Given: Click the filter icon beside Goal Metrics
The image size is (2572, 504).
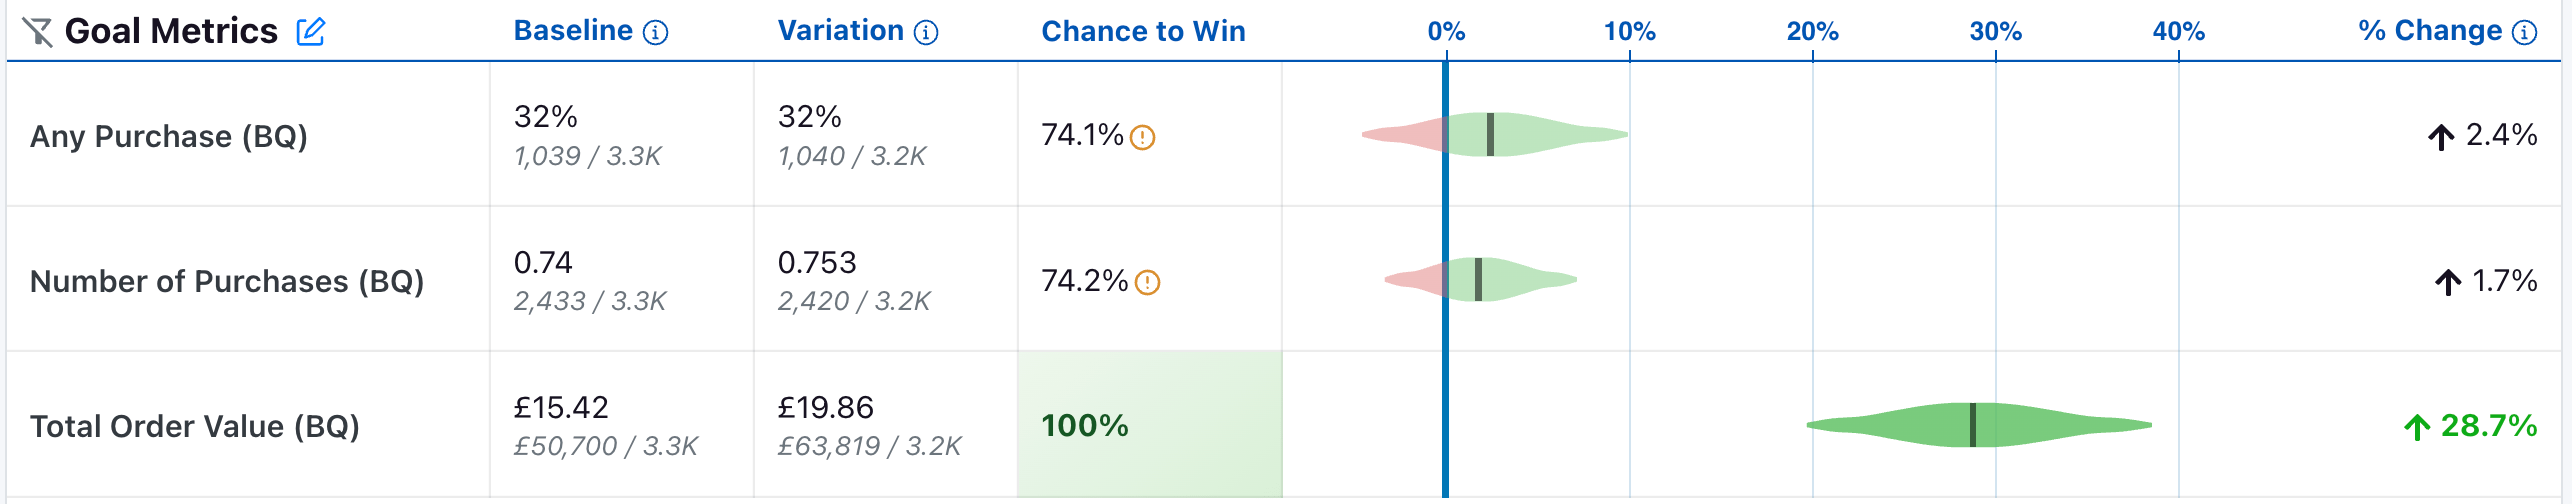Looking at the screenshot, I should [37, 32].
